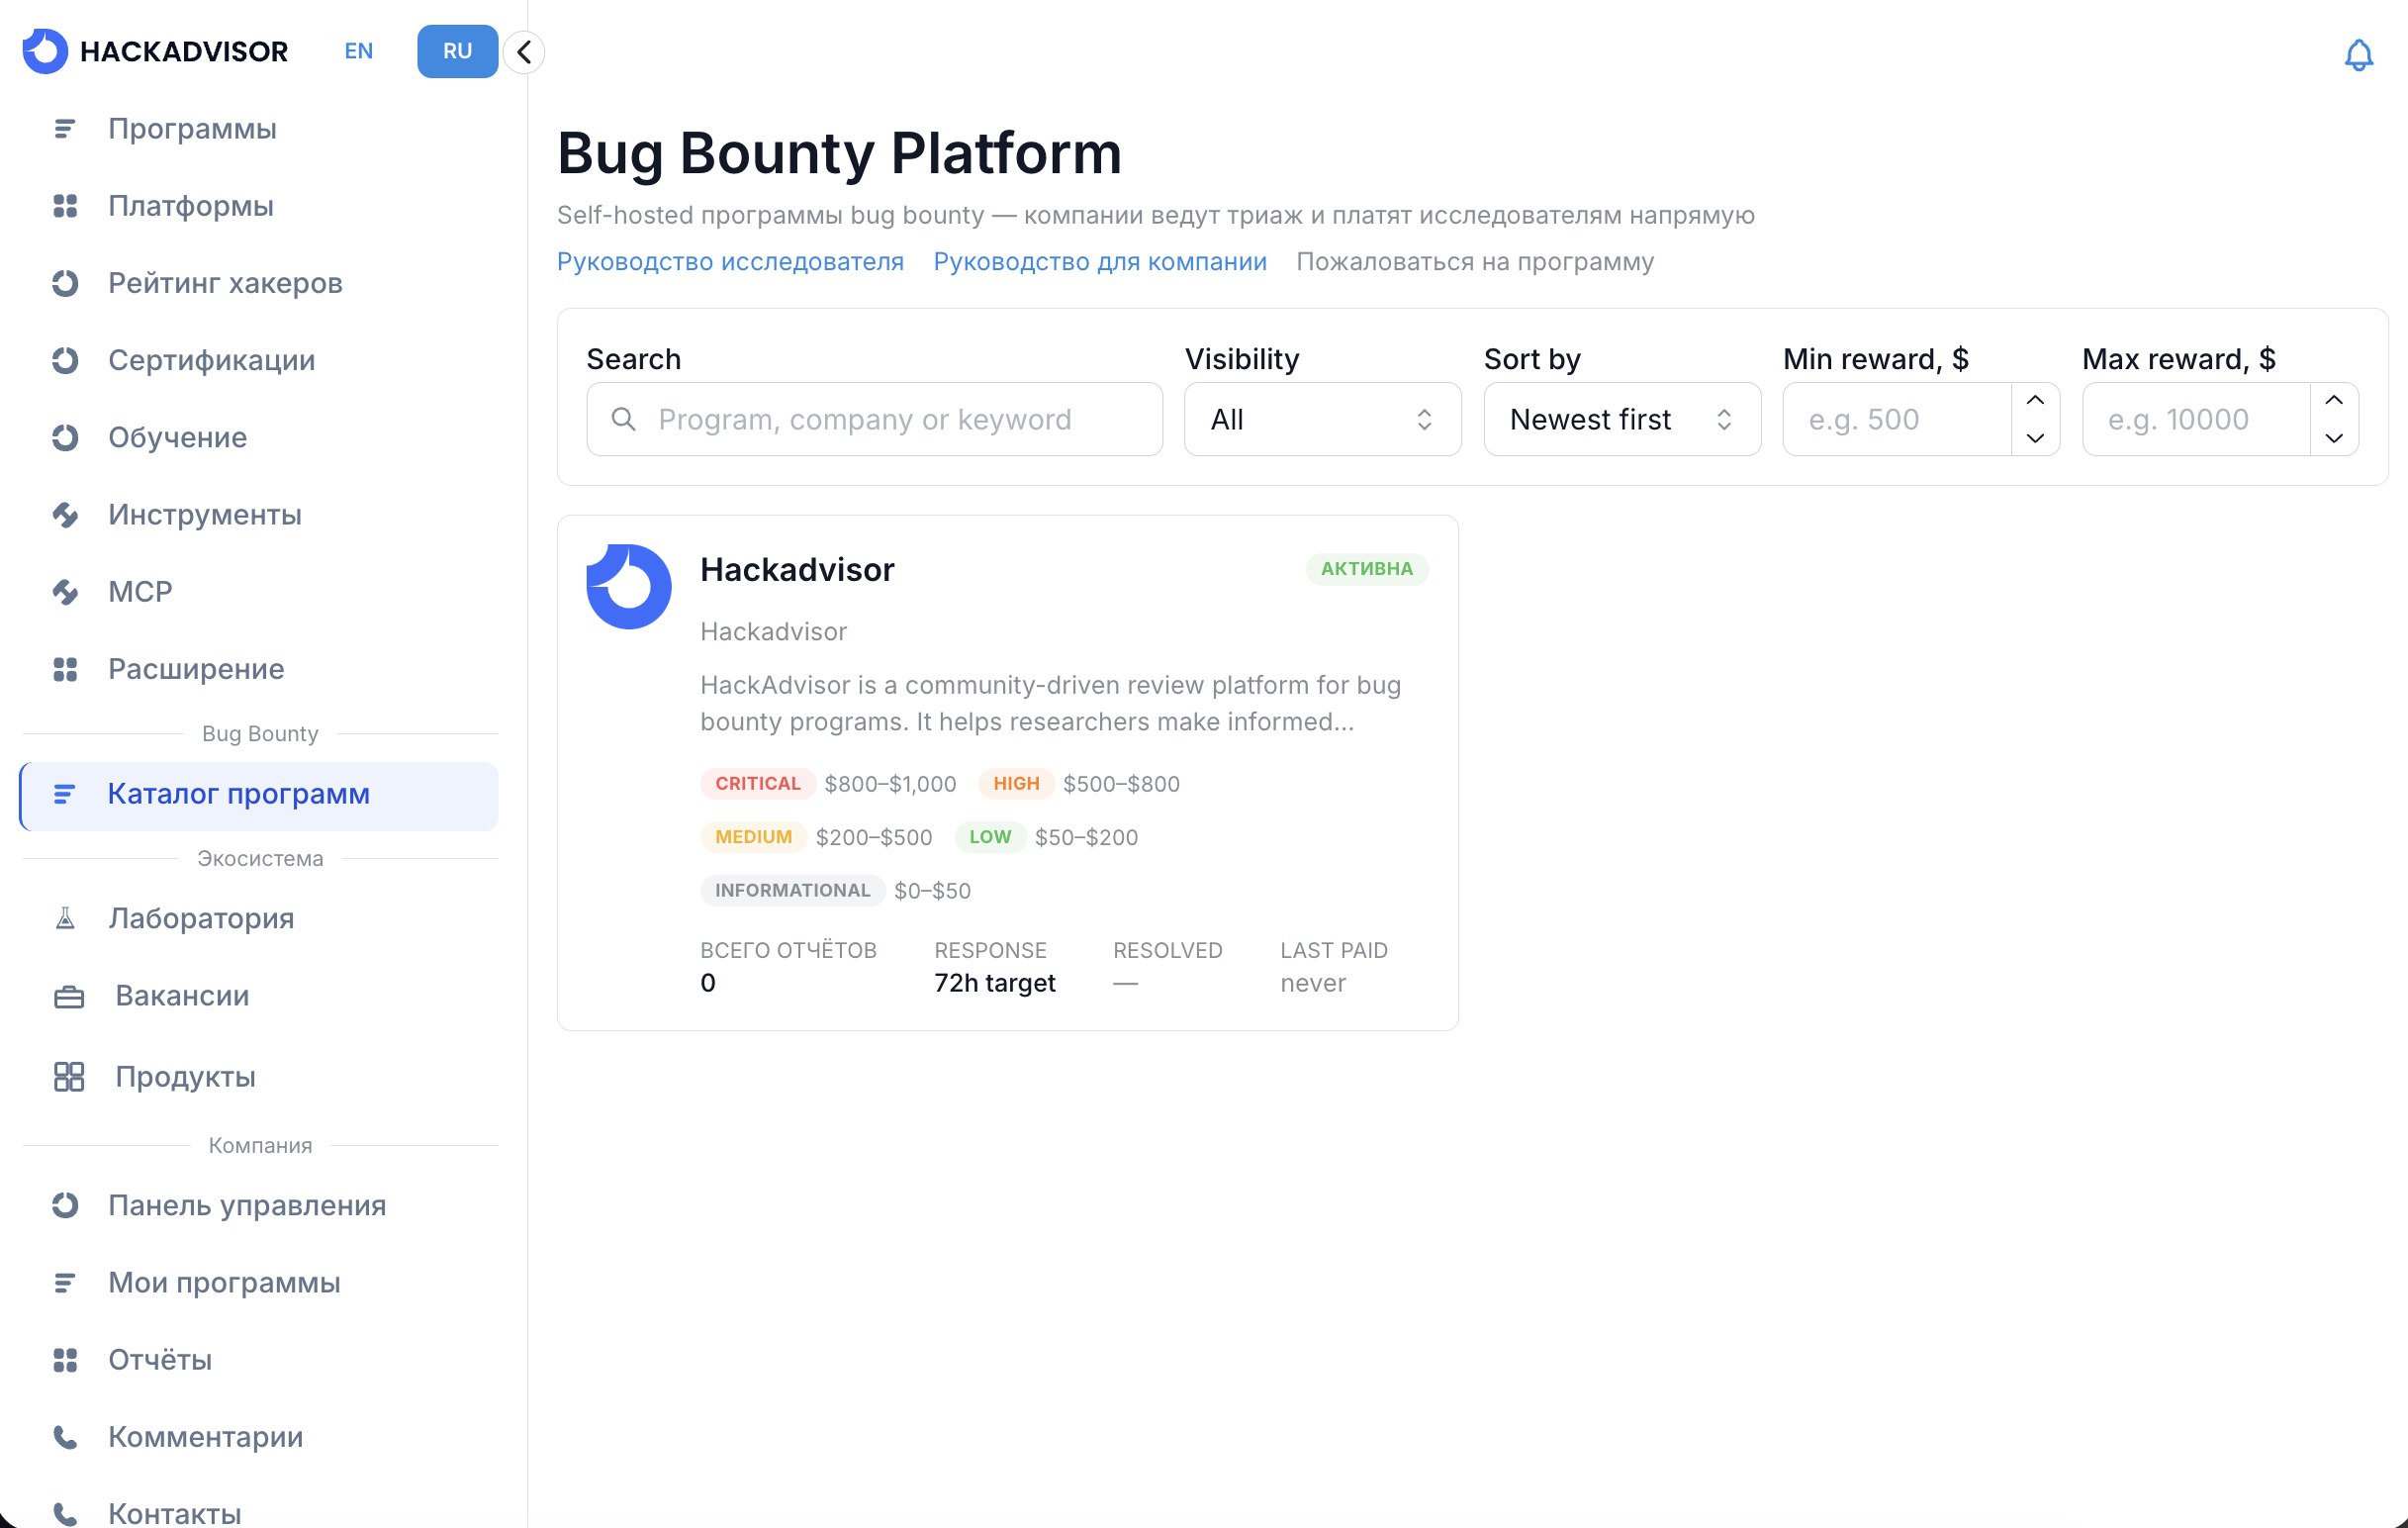
Task: Open the notifications bell
Action: [2358, 55]
